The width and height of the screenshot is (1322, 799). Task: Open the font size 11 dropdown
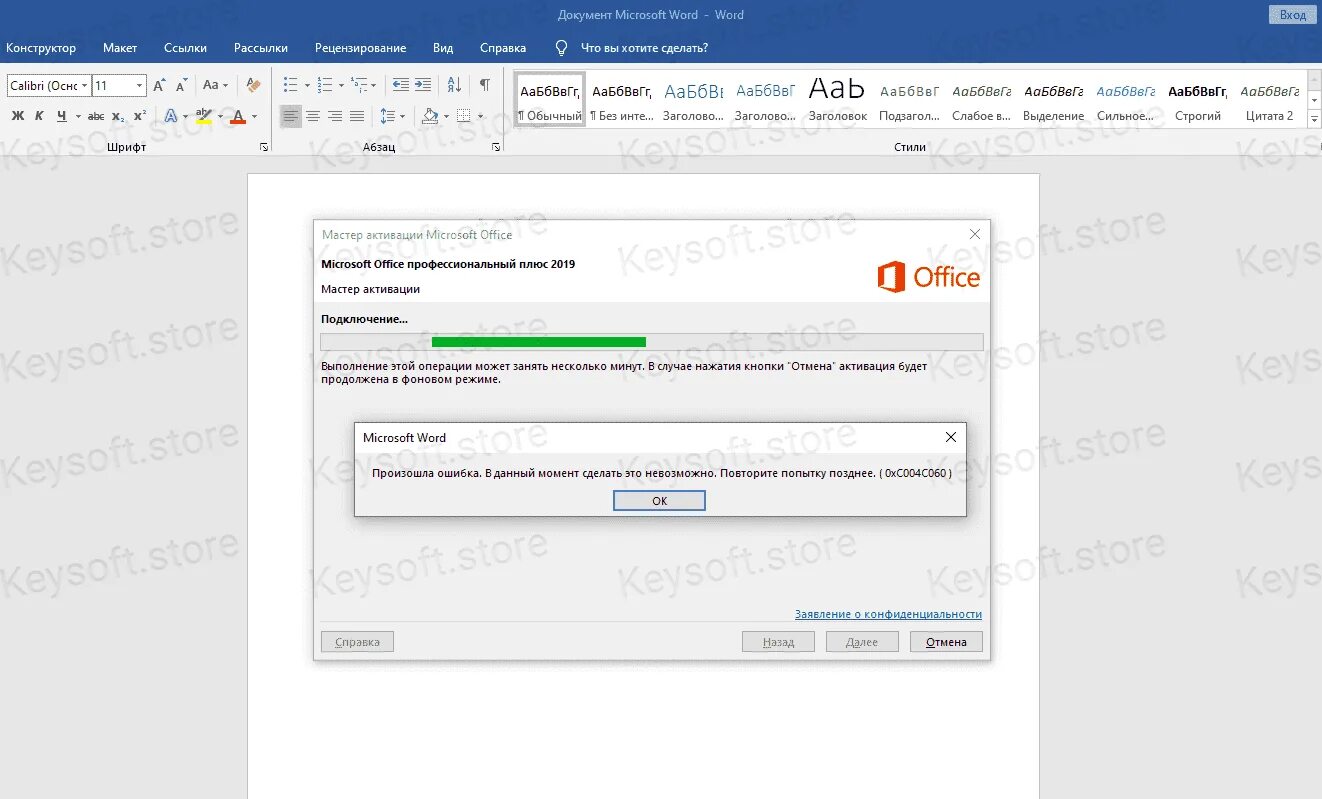(140, 86)
